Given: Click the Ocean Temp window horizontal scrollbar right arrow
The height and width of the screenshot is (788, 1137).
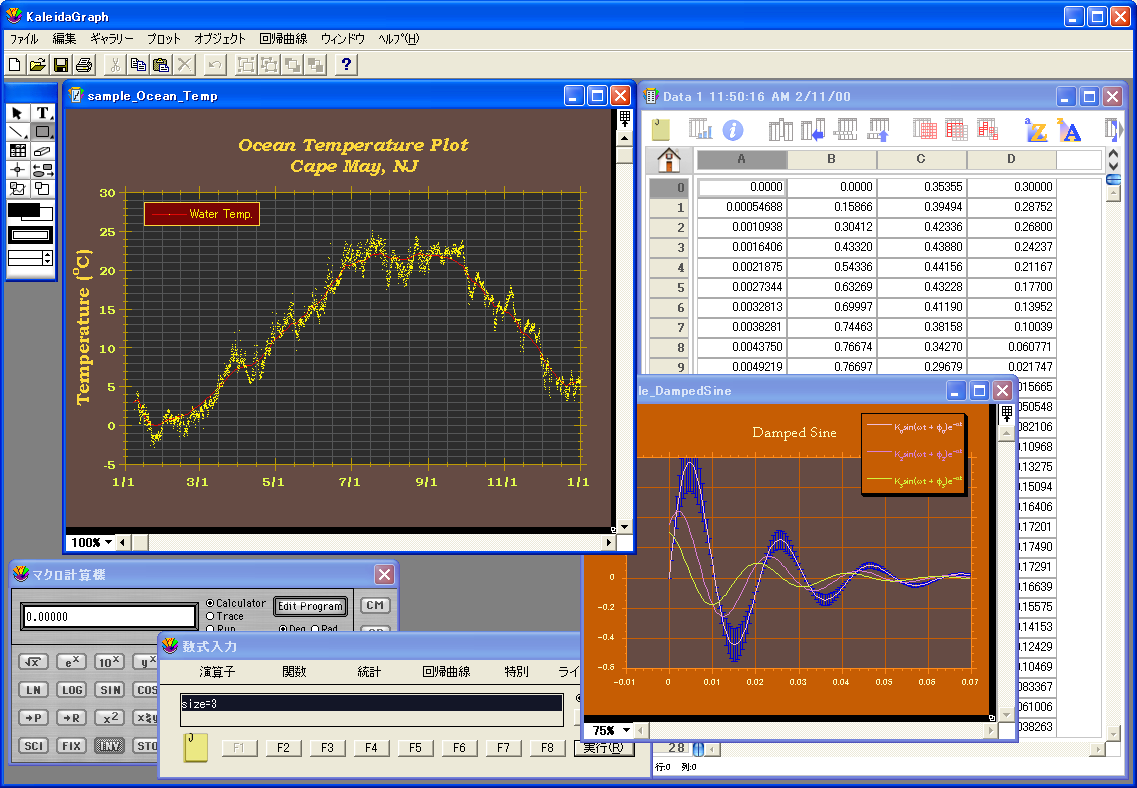Looking at the screenshot, I should pos(608,542).
